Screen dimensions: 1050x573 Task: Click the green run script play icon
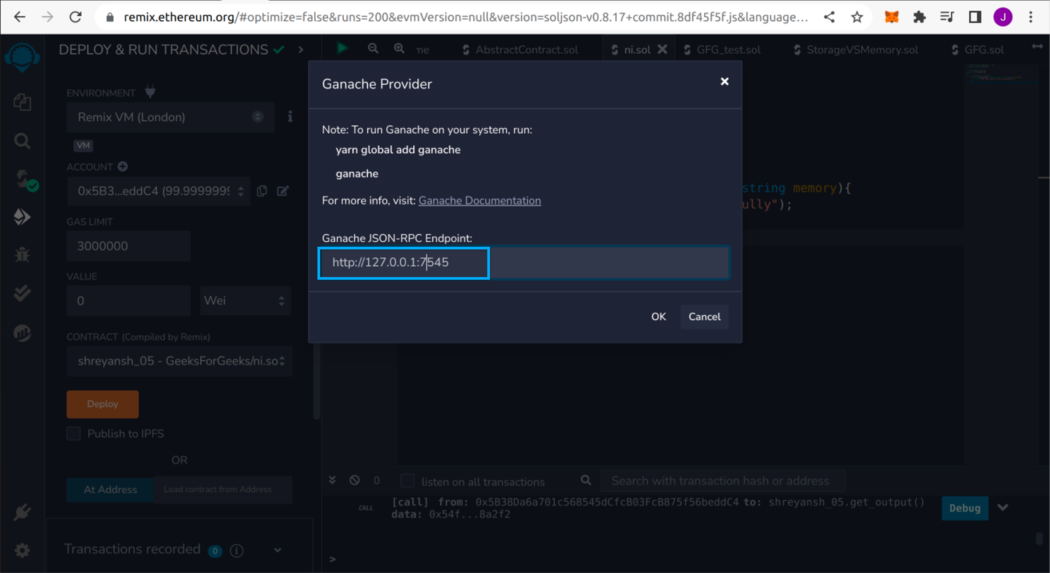[342, 48]
